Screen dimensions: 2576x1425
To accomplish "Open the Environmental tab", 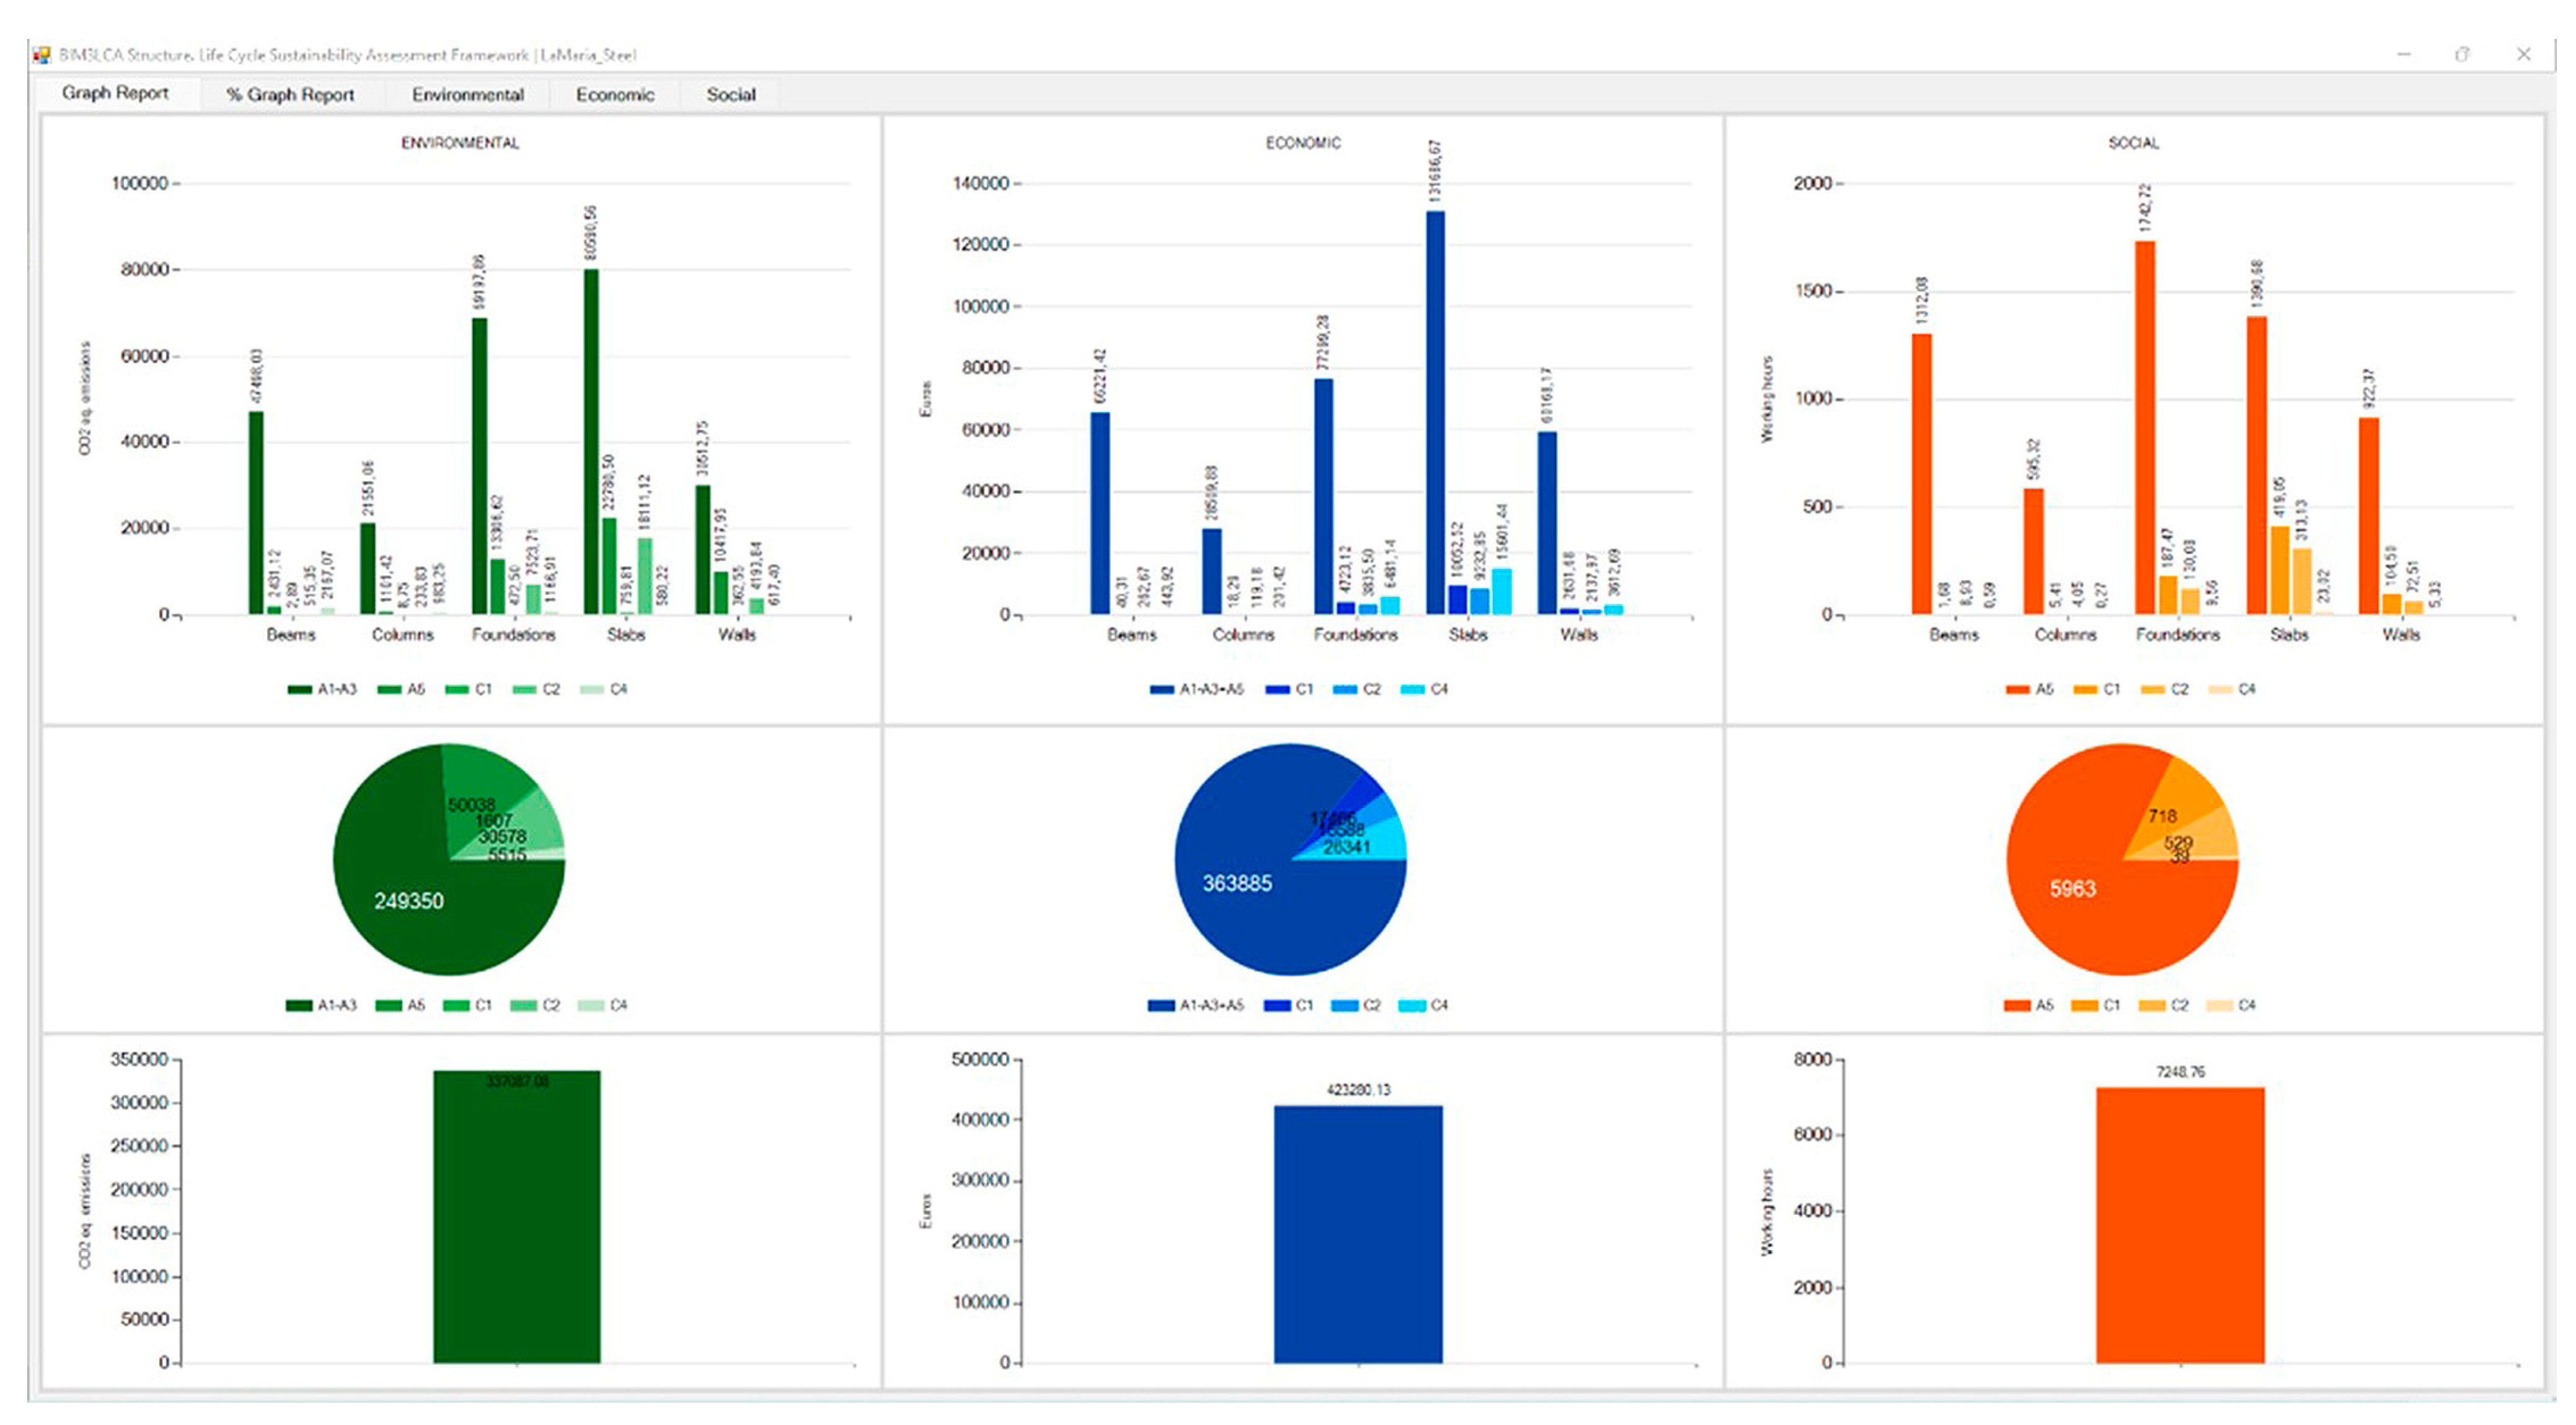I will pos(467,95).
